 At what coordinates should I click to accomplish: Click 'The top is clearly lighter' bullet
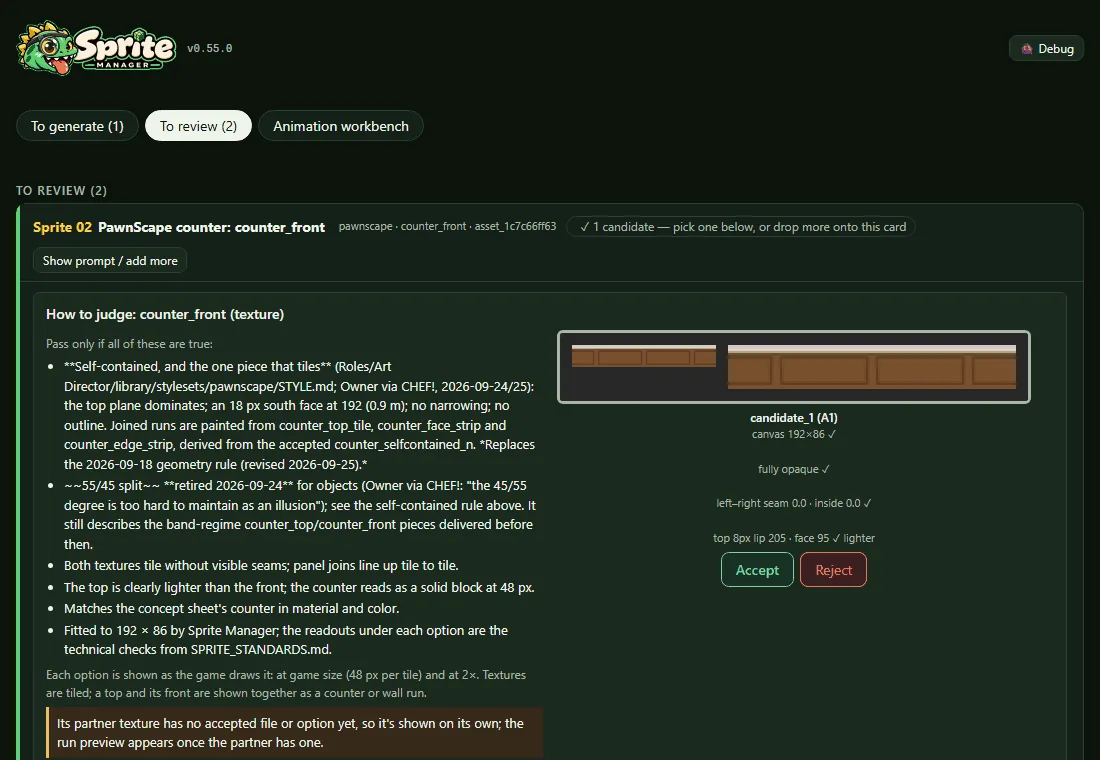299,587
